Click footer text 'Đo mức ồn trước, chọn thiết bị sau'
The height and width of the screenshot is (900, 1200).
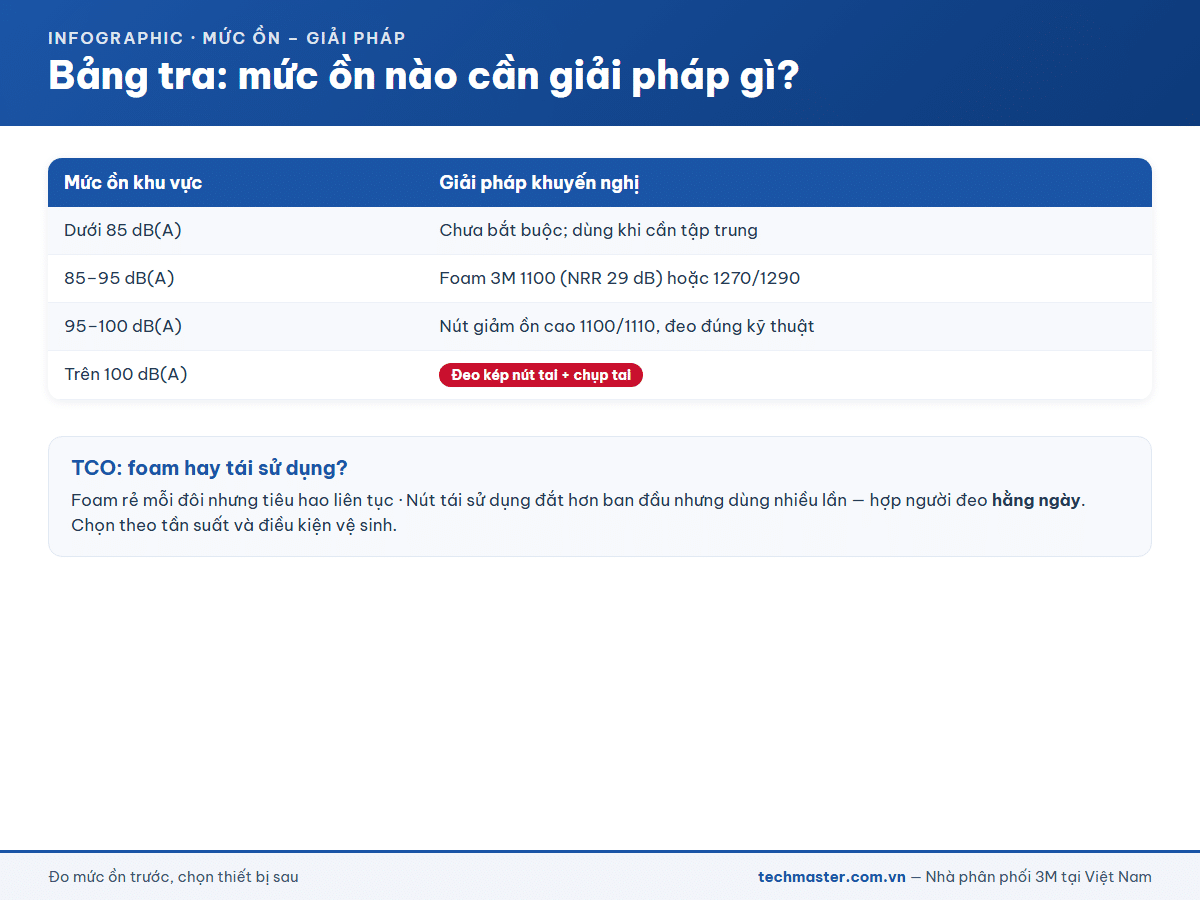click(x=174, y=877)
